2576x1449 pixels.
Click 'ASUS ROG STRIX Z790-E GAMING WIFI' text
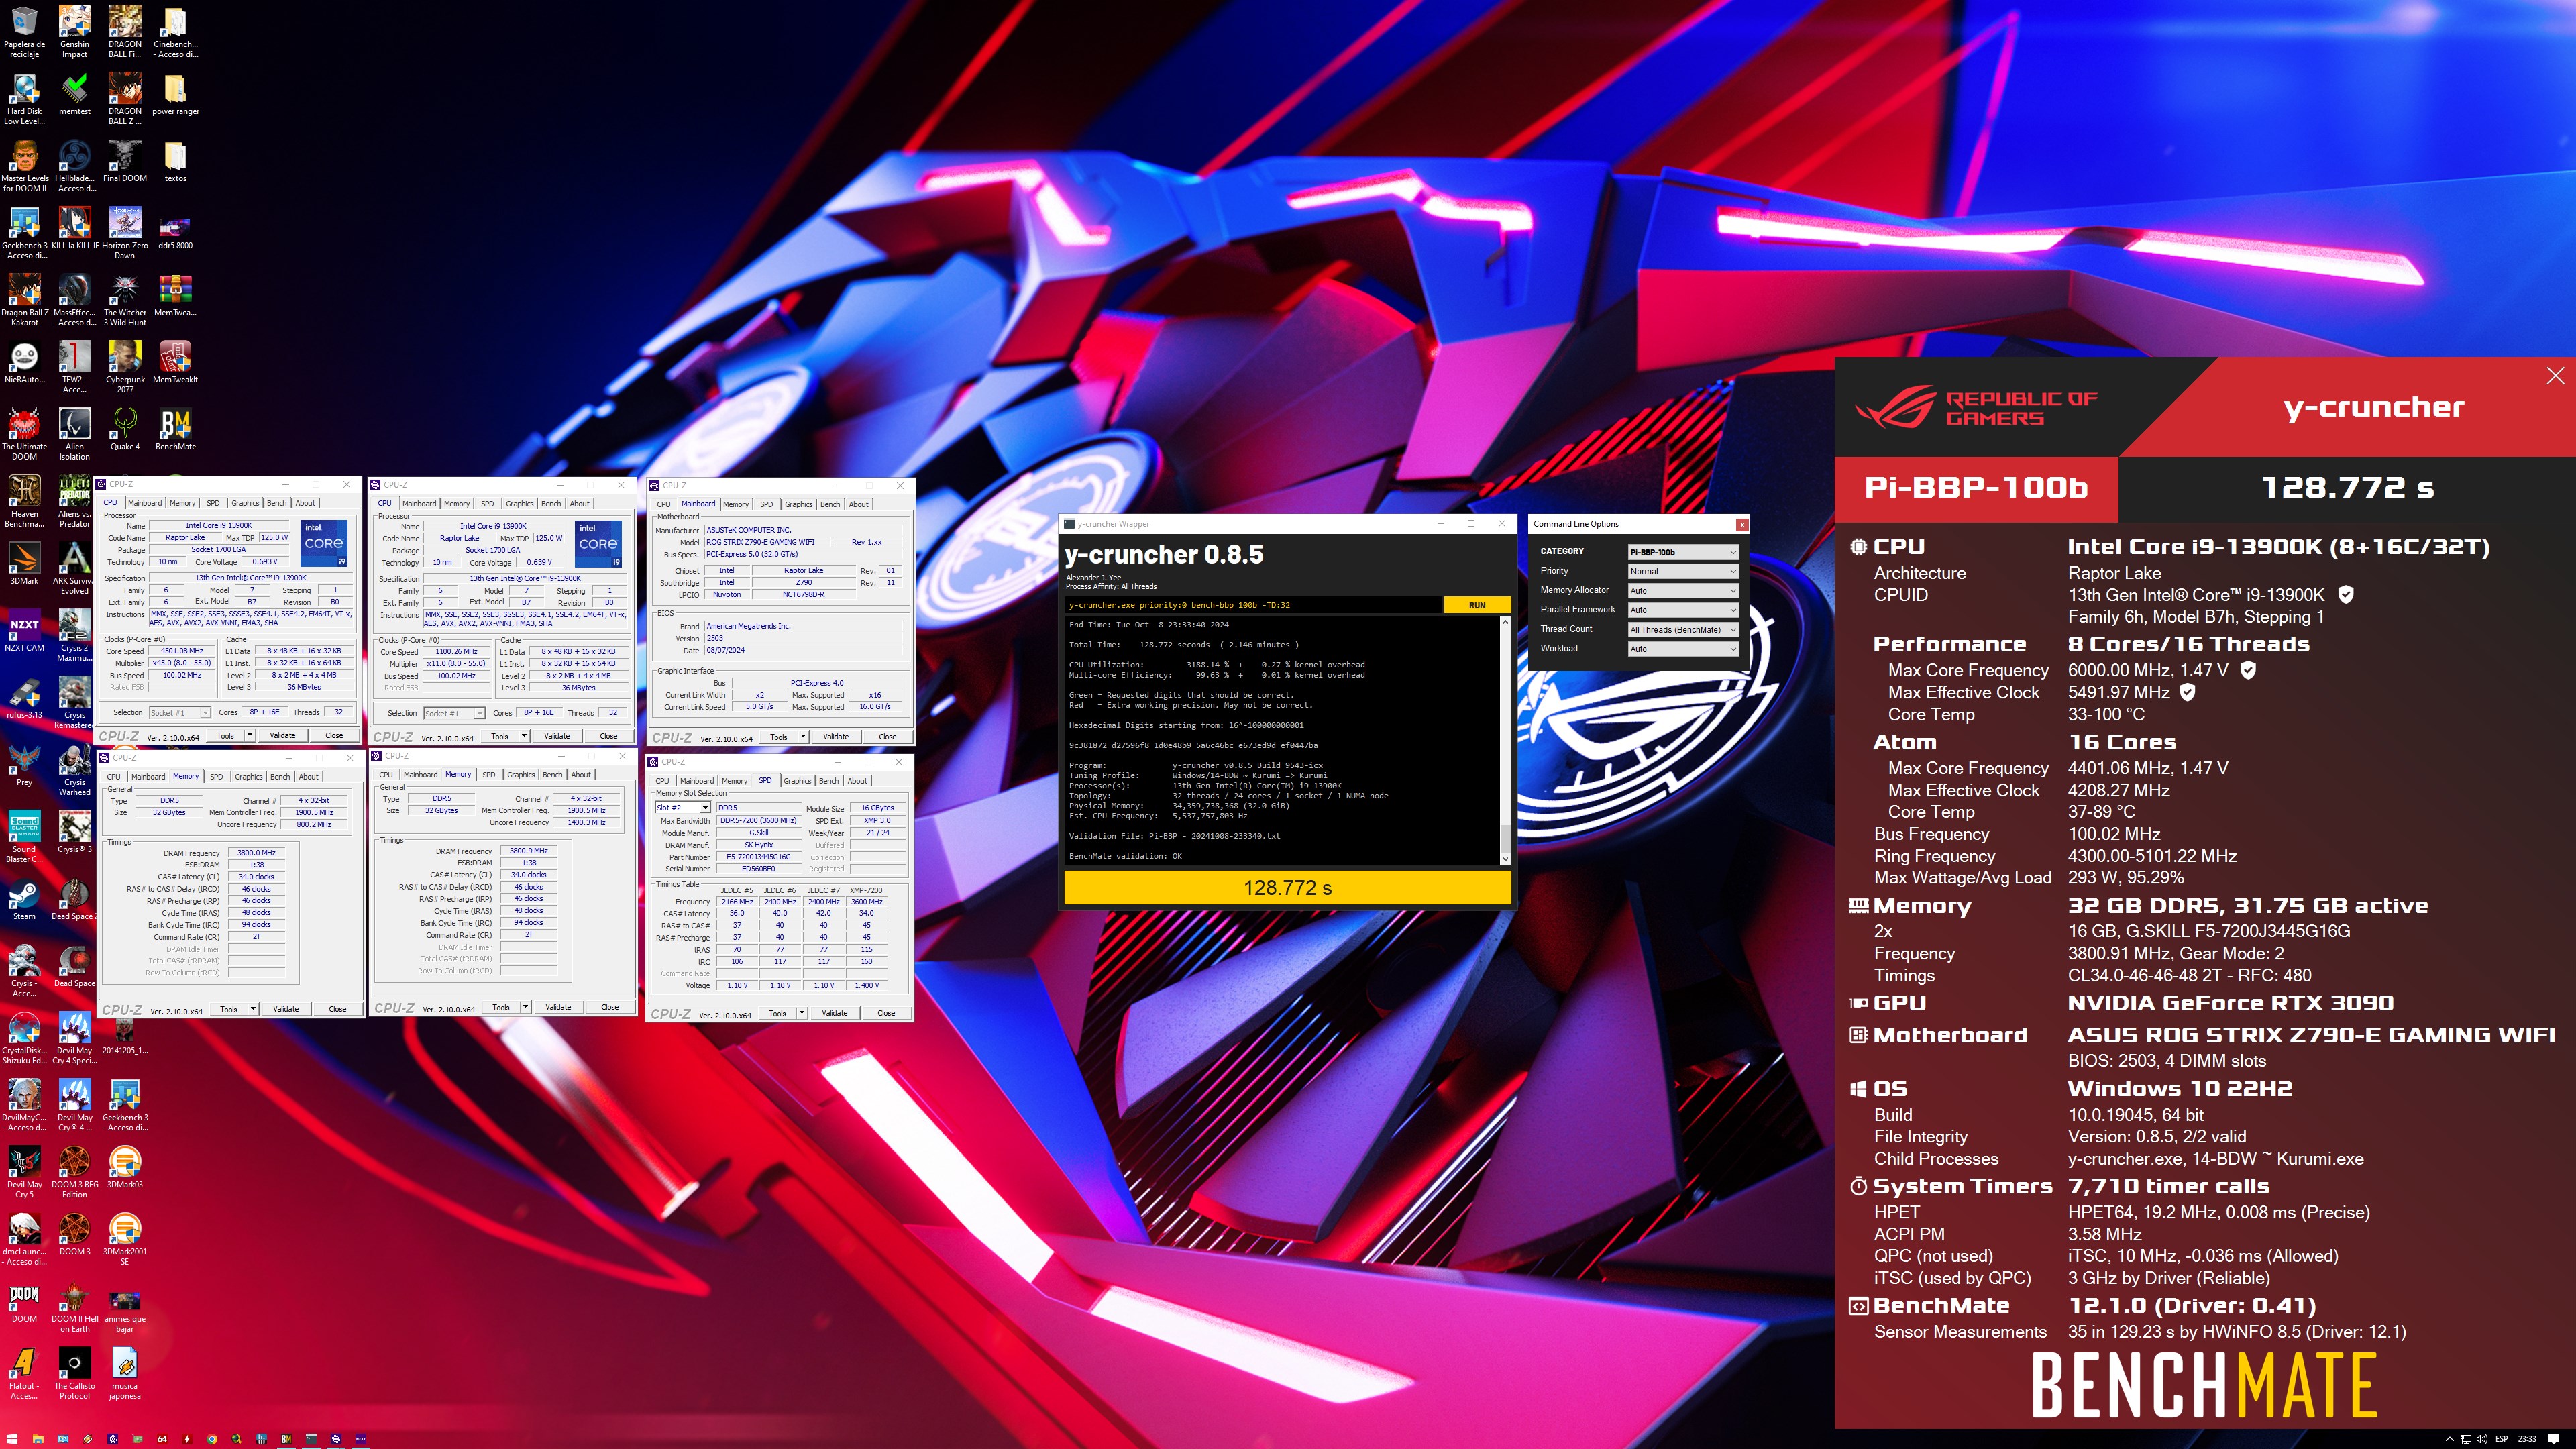pos(2311,1035)
